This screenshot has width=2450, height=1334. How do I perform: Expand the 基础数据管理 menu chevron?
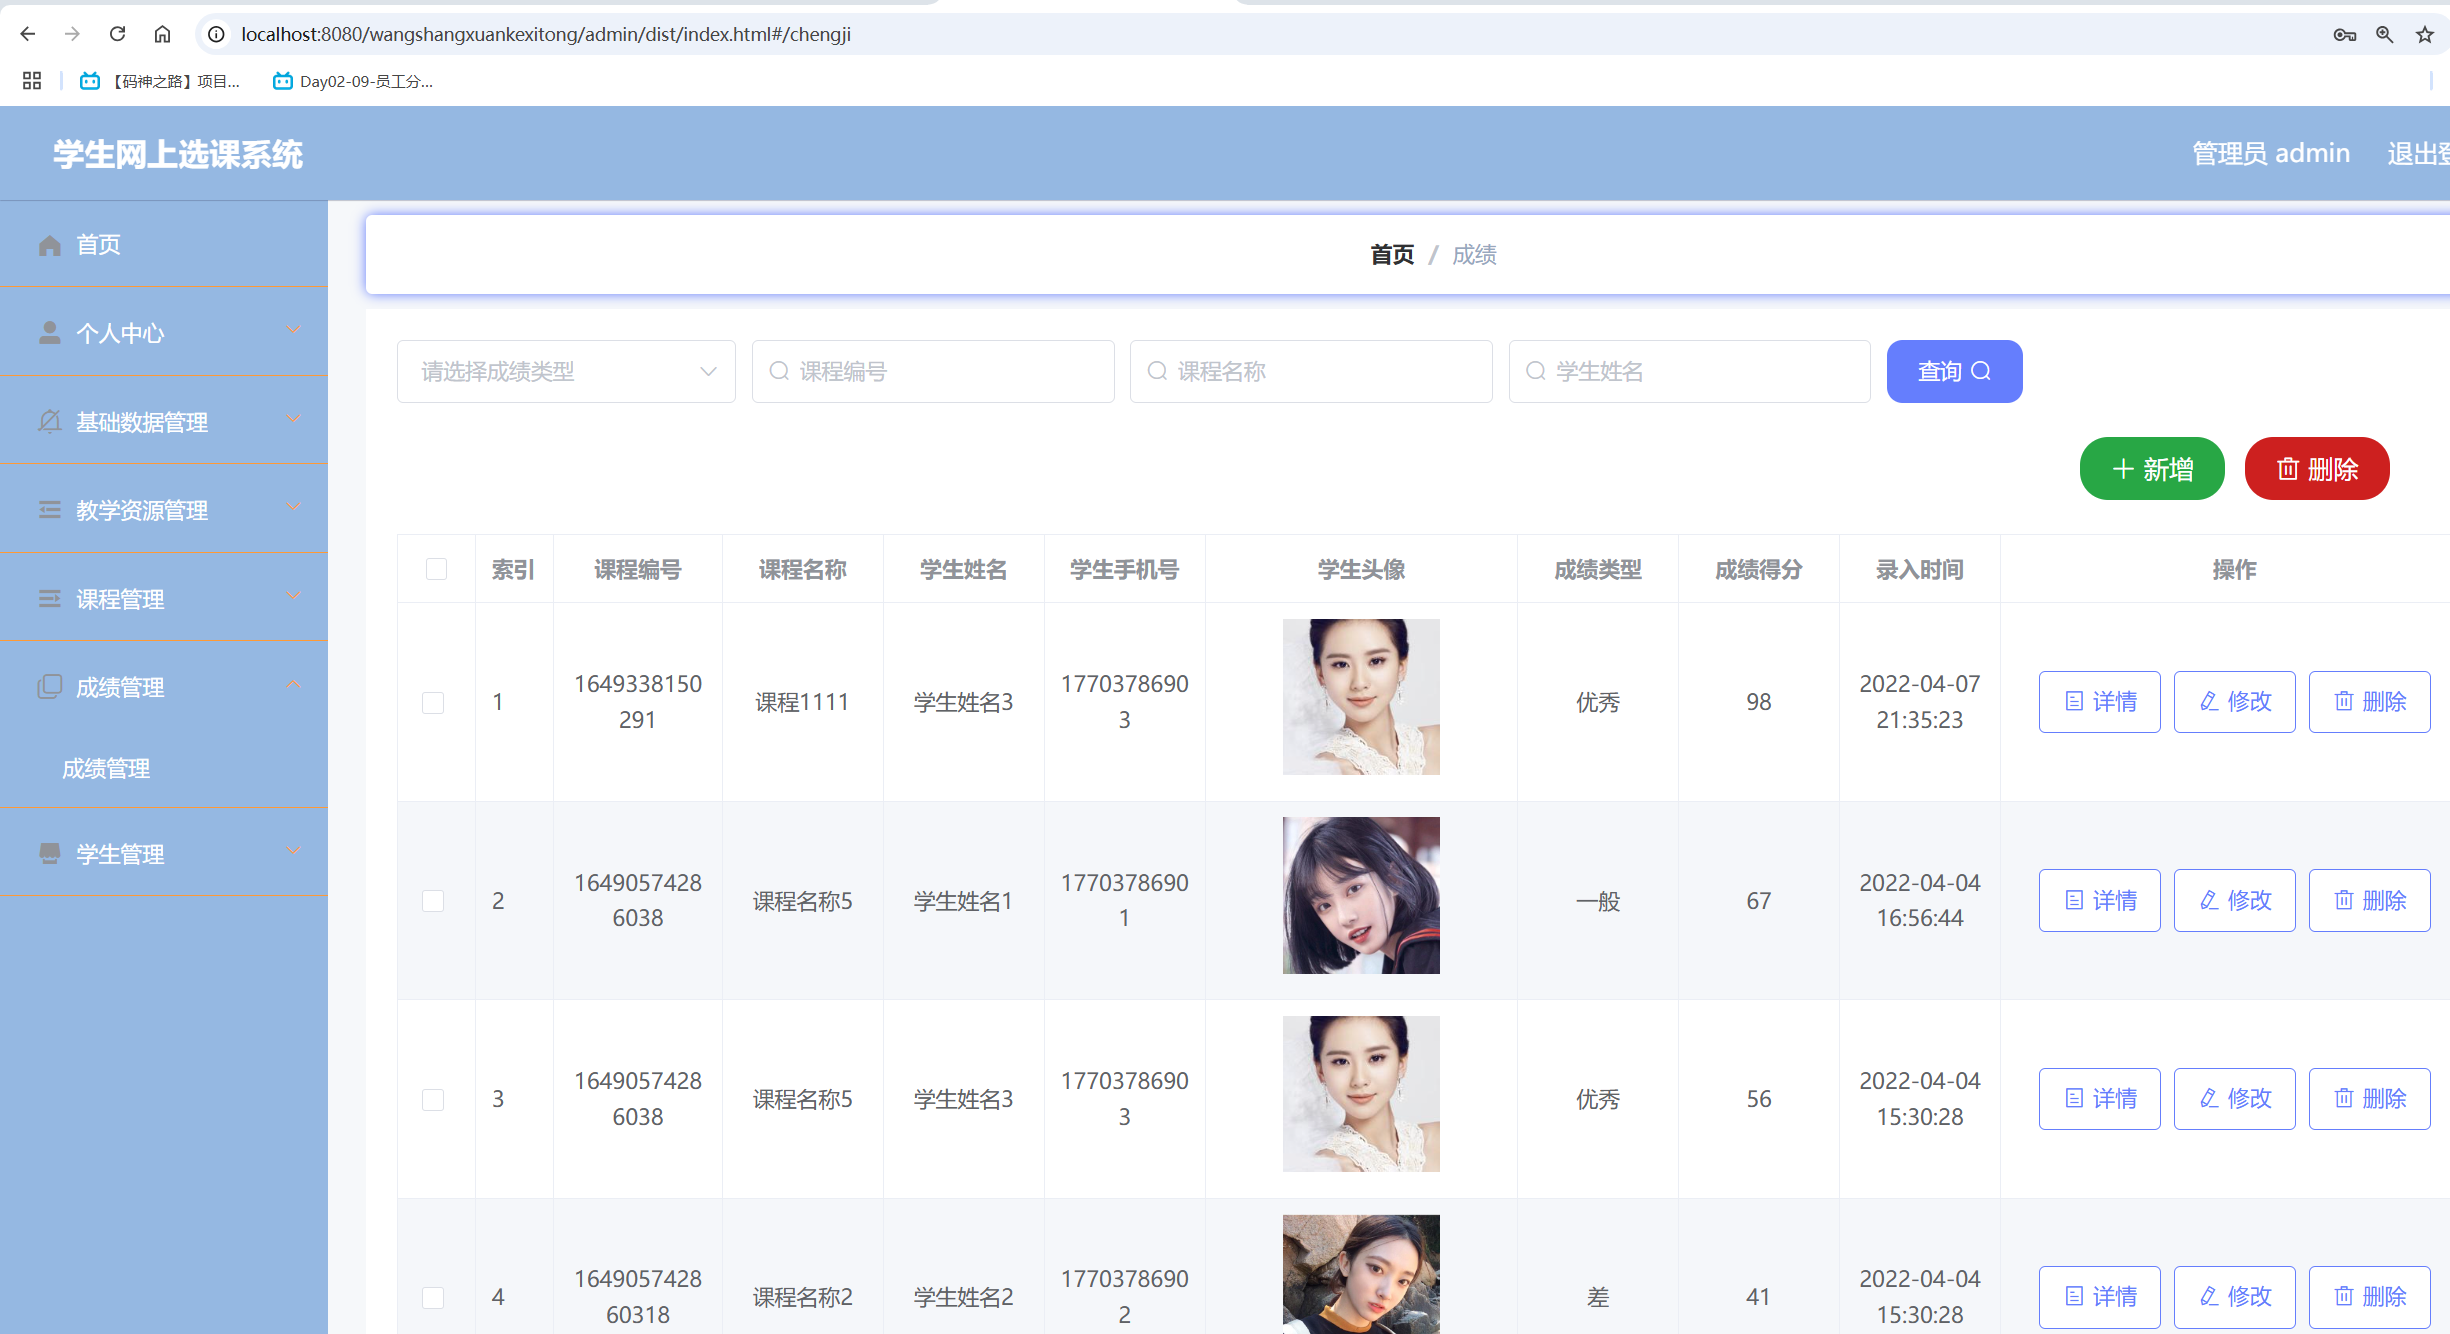point(293,420)
